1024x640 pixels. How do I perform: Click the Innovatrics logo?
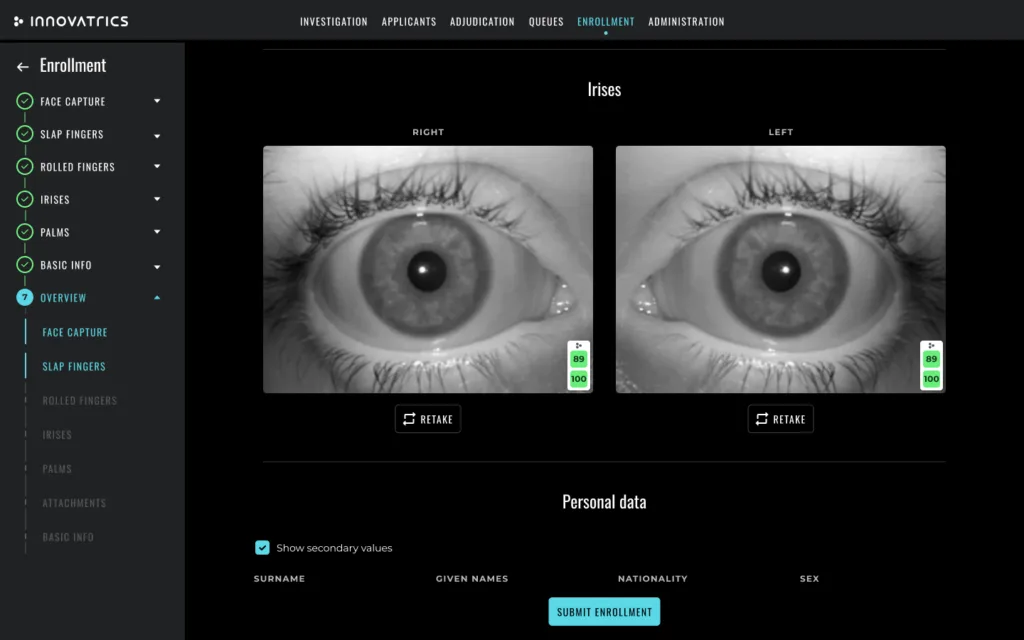[x=71, y=22]
